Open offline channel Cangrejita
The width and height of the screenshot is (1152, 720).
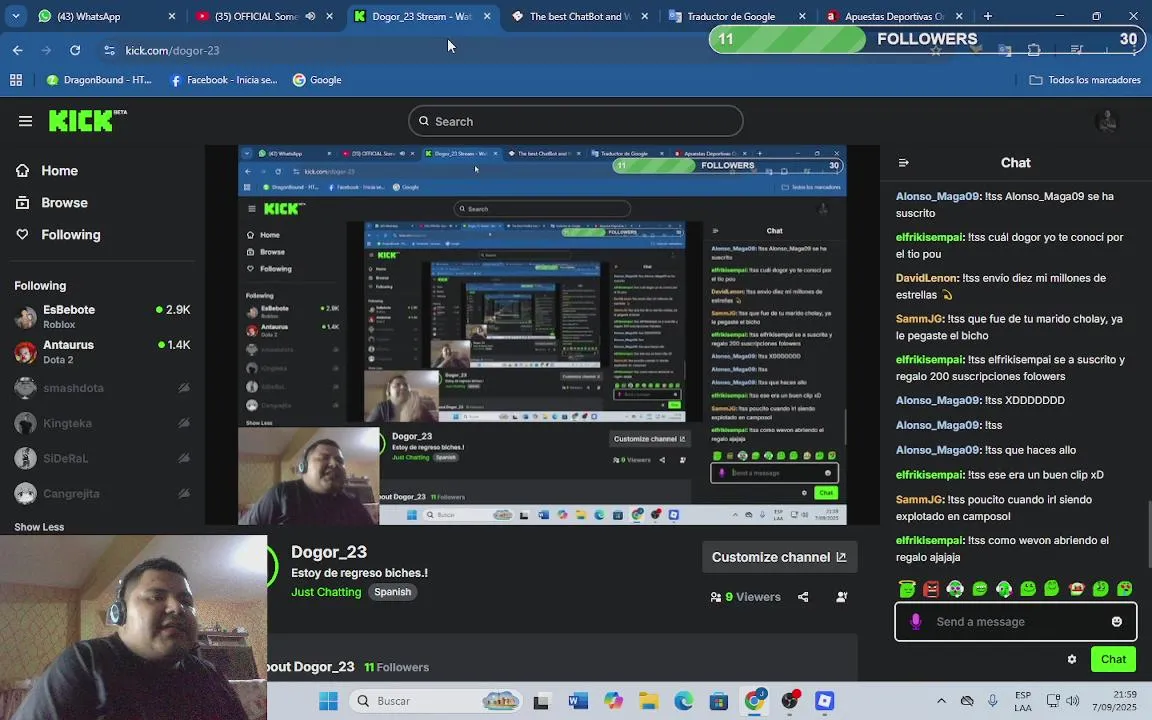102,493
